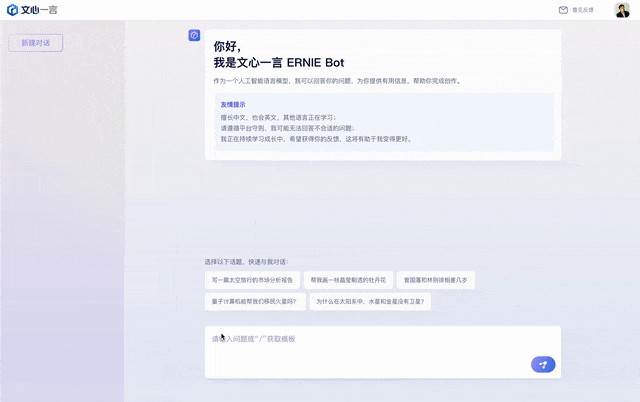The width and height of the screenshot is (640, 402).
Task: Click the 文心一言 logo in the header
Action: coord(32,10)
